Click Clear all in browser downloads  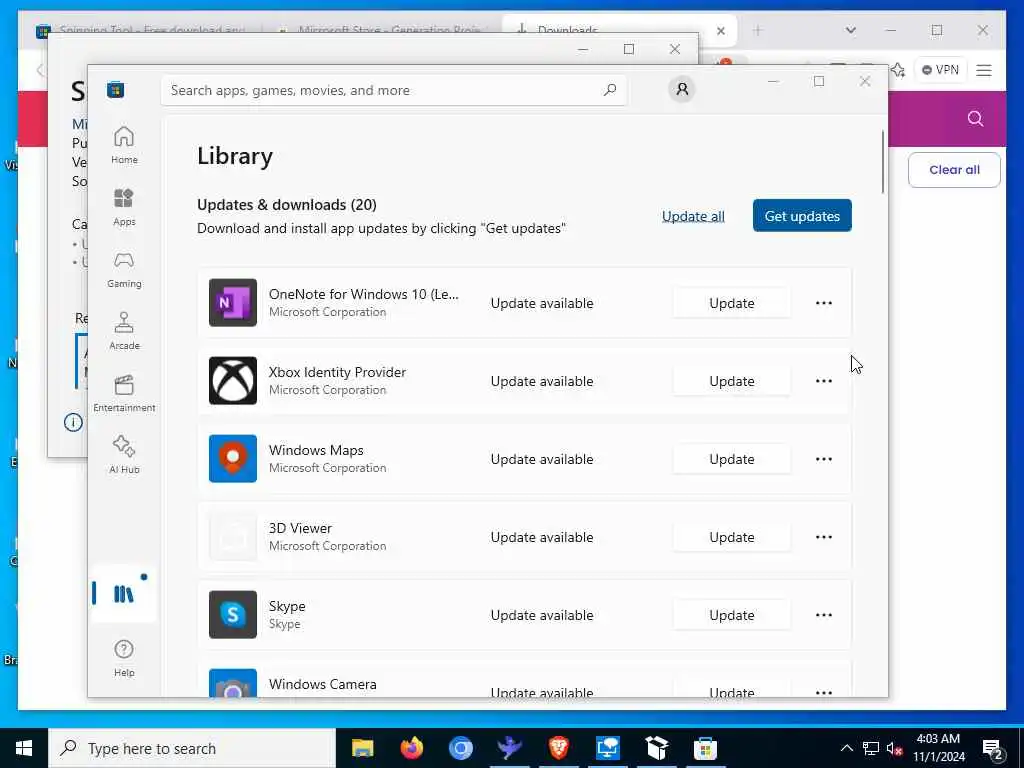pos(954,170)
